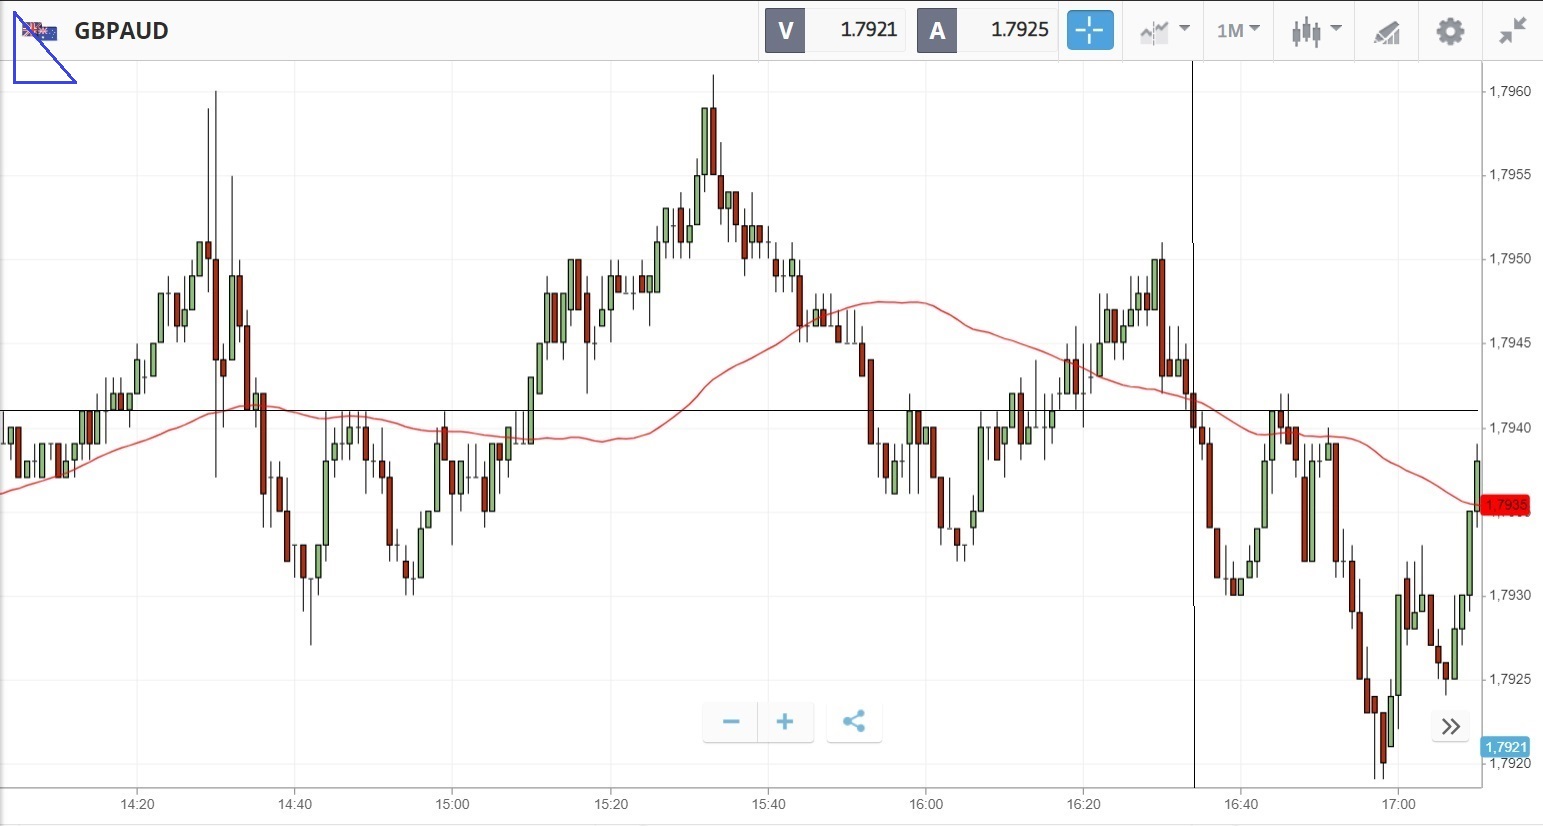Click the red 1,7935 price label

tap(1506, 505)
